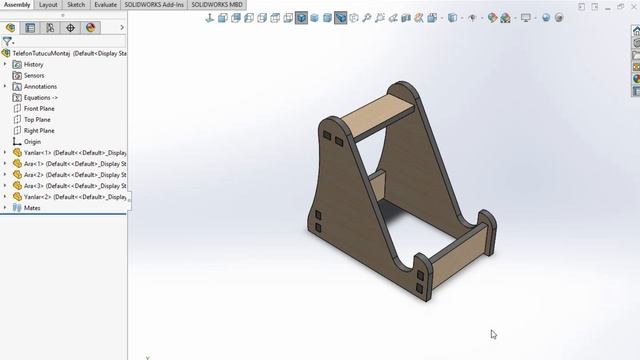Open the FeatureManager design tree tab icon
Screen dimensions: 640x360
[x=10, y=28]
